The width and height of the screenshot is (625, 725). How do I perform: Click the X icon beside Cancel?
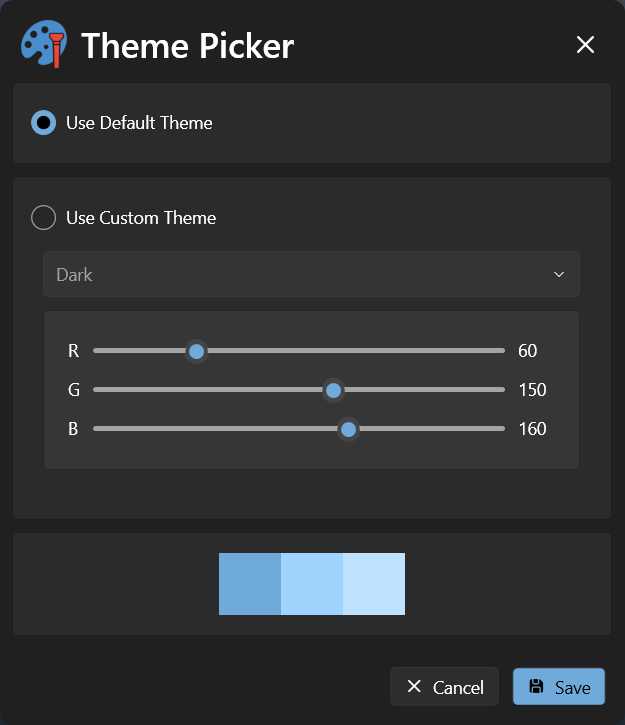(414, 687)
